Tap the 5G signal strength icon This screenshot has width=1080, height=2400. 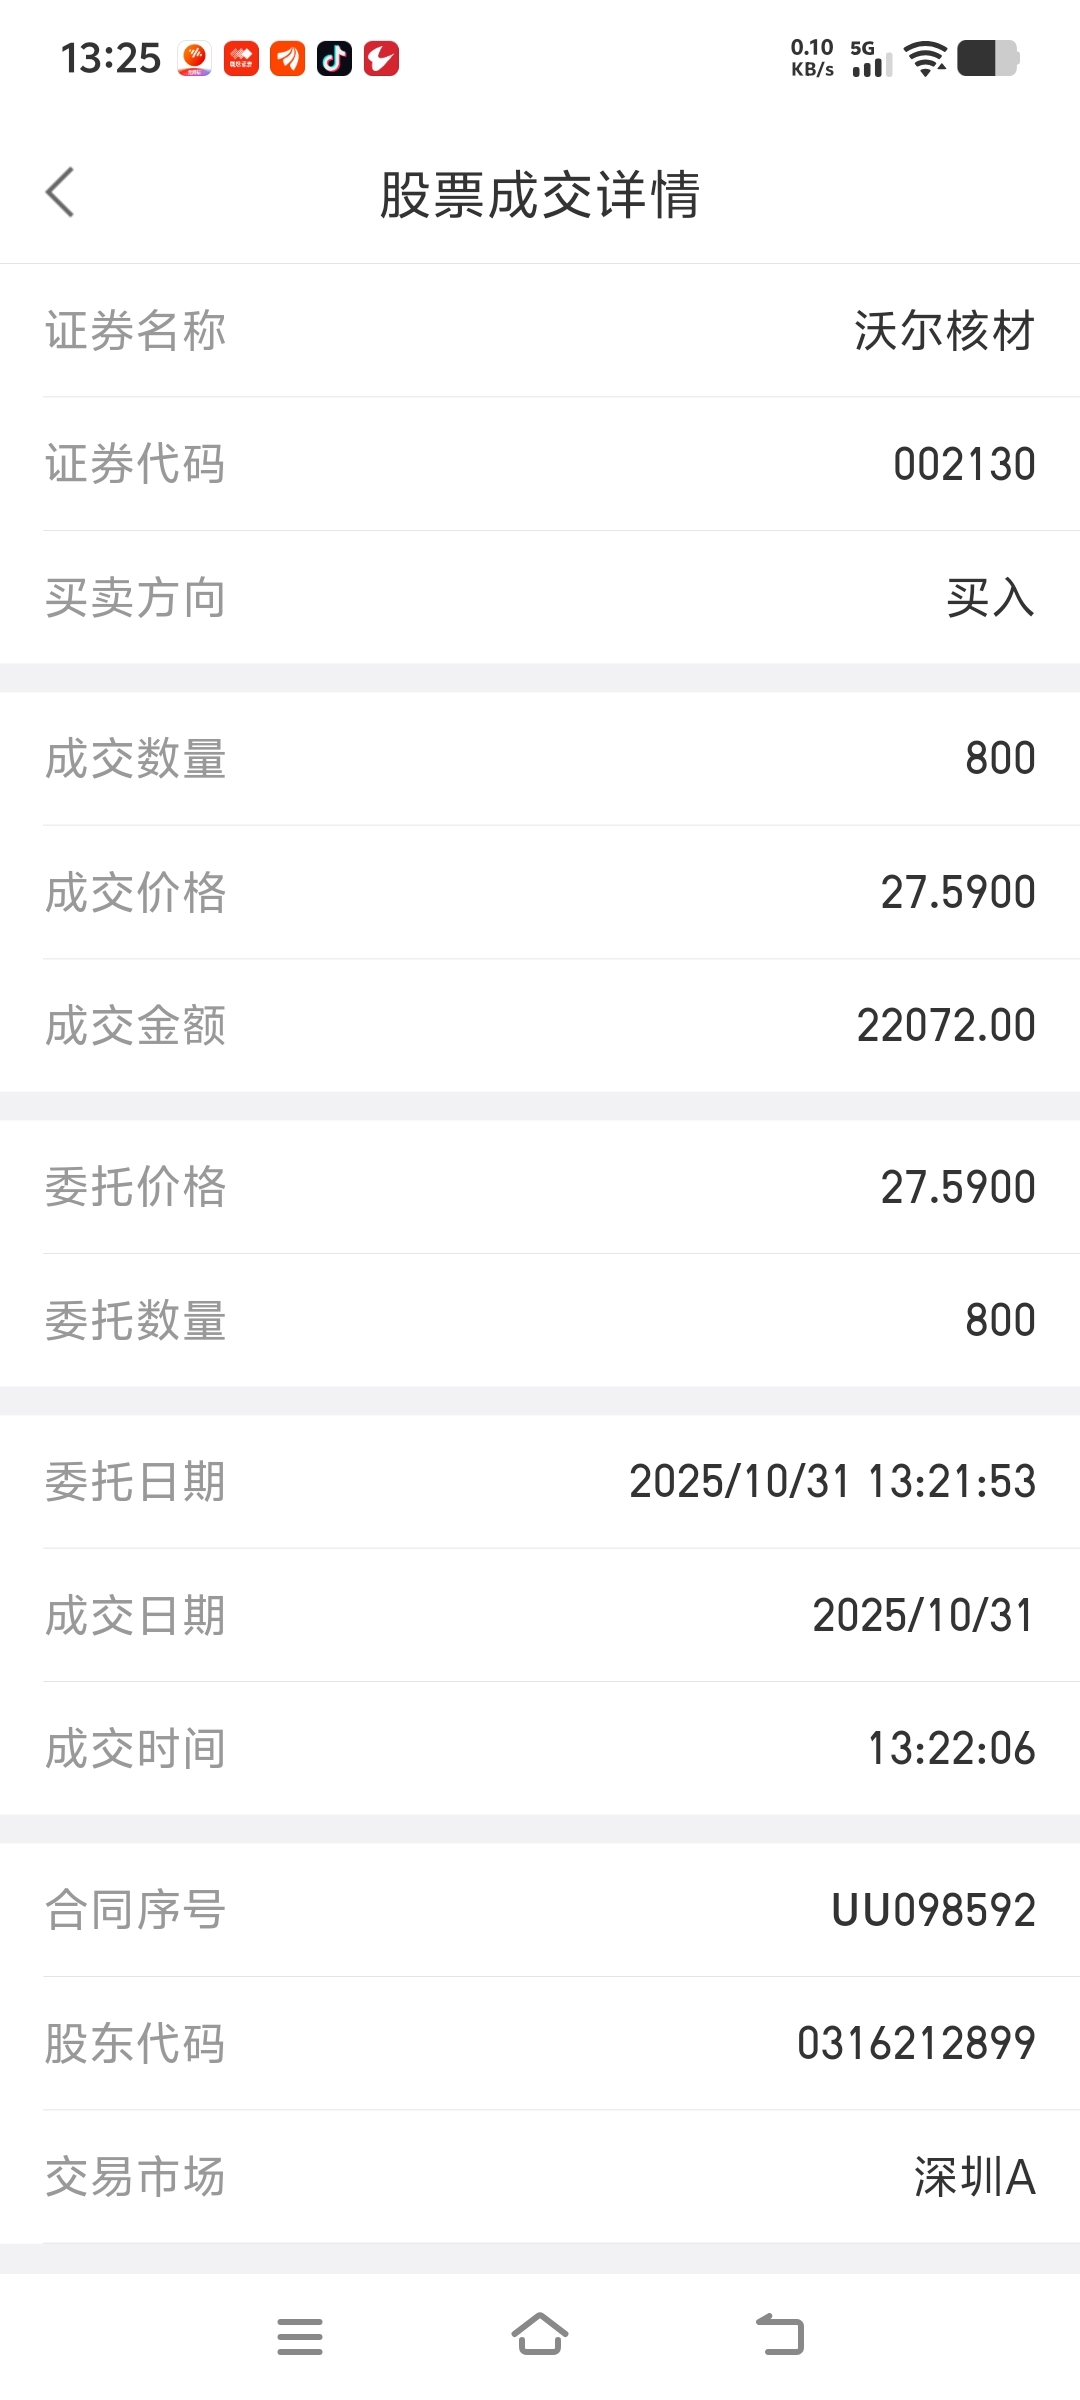(x=870, y=59)
